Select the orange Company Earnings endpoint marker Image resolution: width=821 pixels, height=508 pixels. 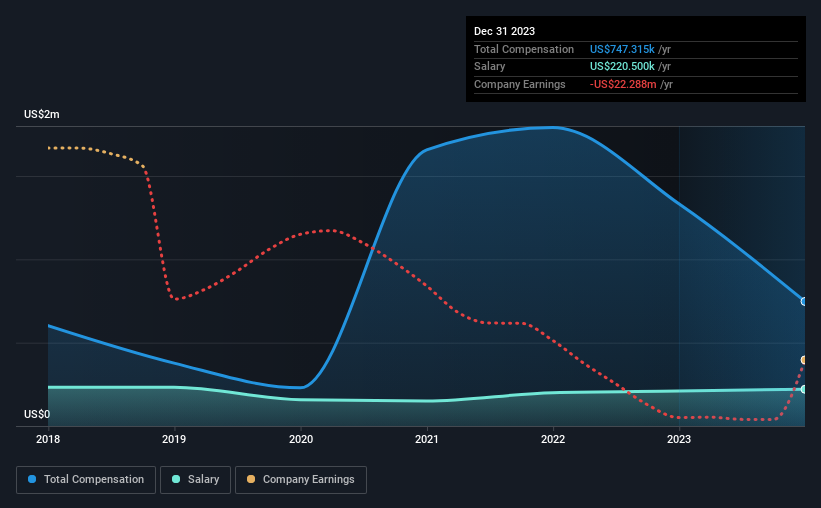[804, 360]
